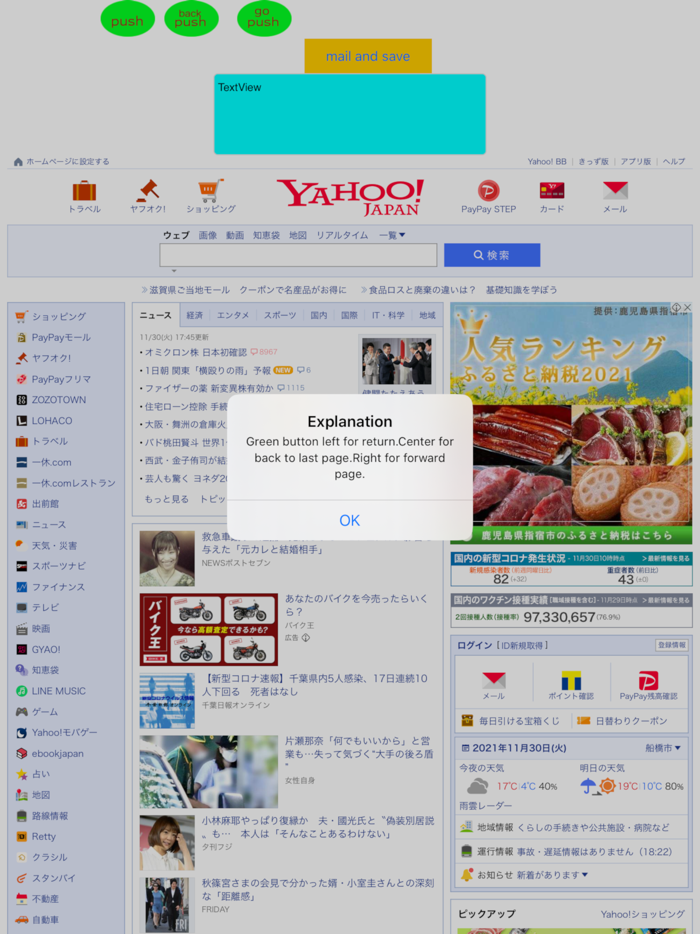Click the blue 検索 search button

coord(492,255)
